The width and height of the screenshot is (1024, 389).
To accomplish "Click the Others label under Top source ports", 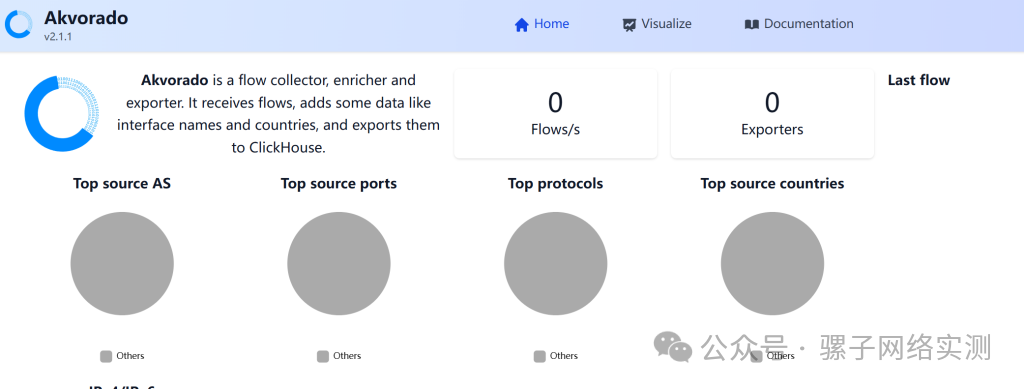I will 347,356.
